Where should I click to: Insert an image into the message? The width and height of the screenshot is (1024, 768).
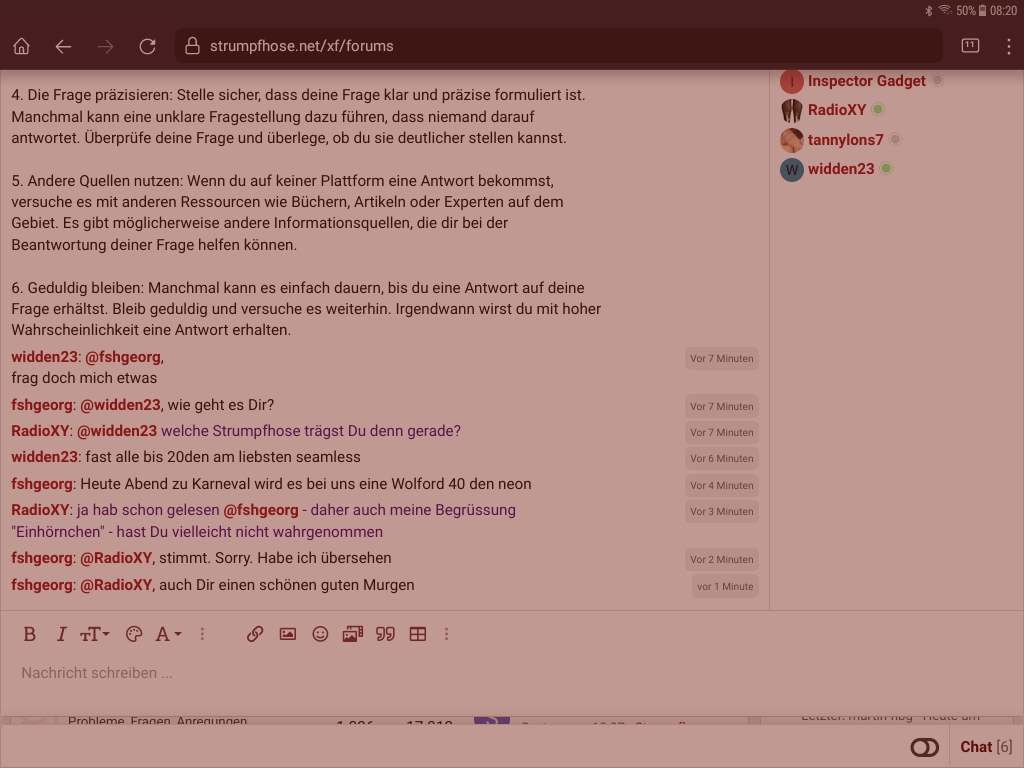[x=288, y=634]
